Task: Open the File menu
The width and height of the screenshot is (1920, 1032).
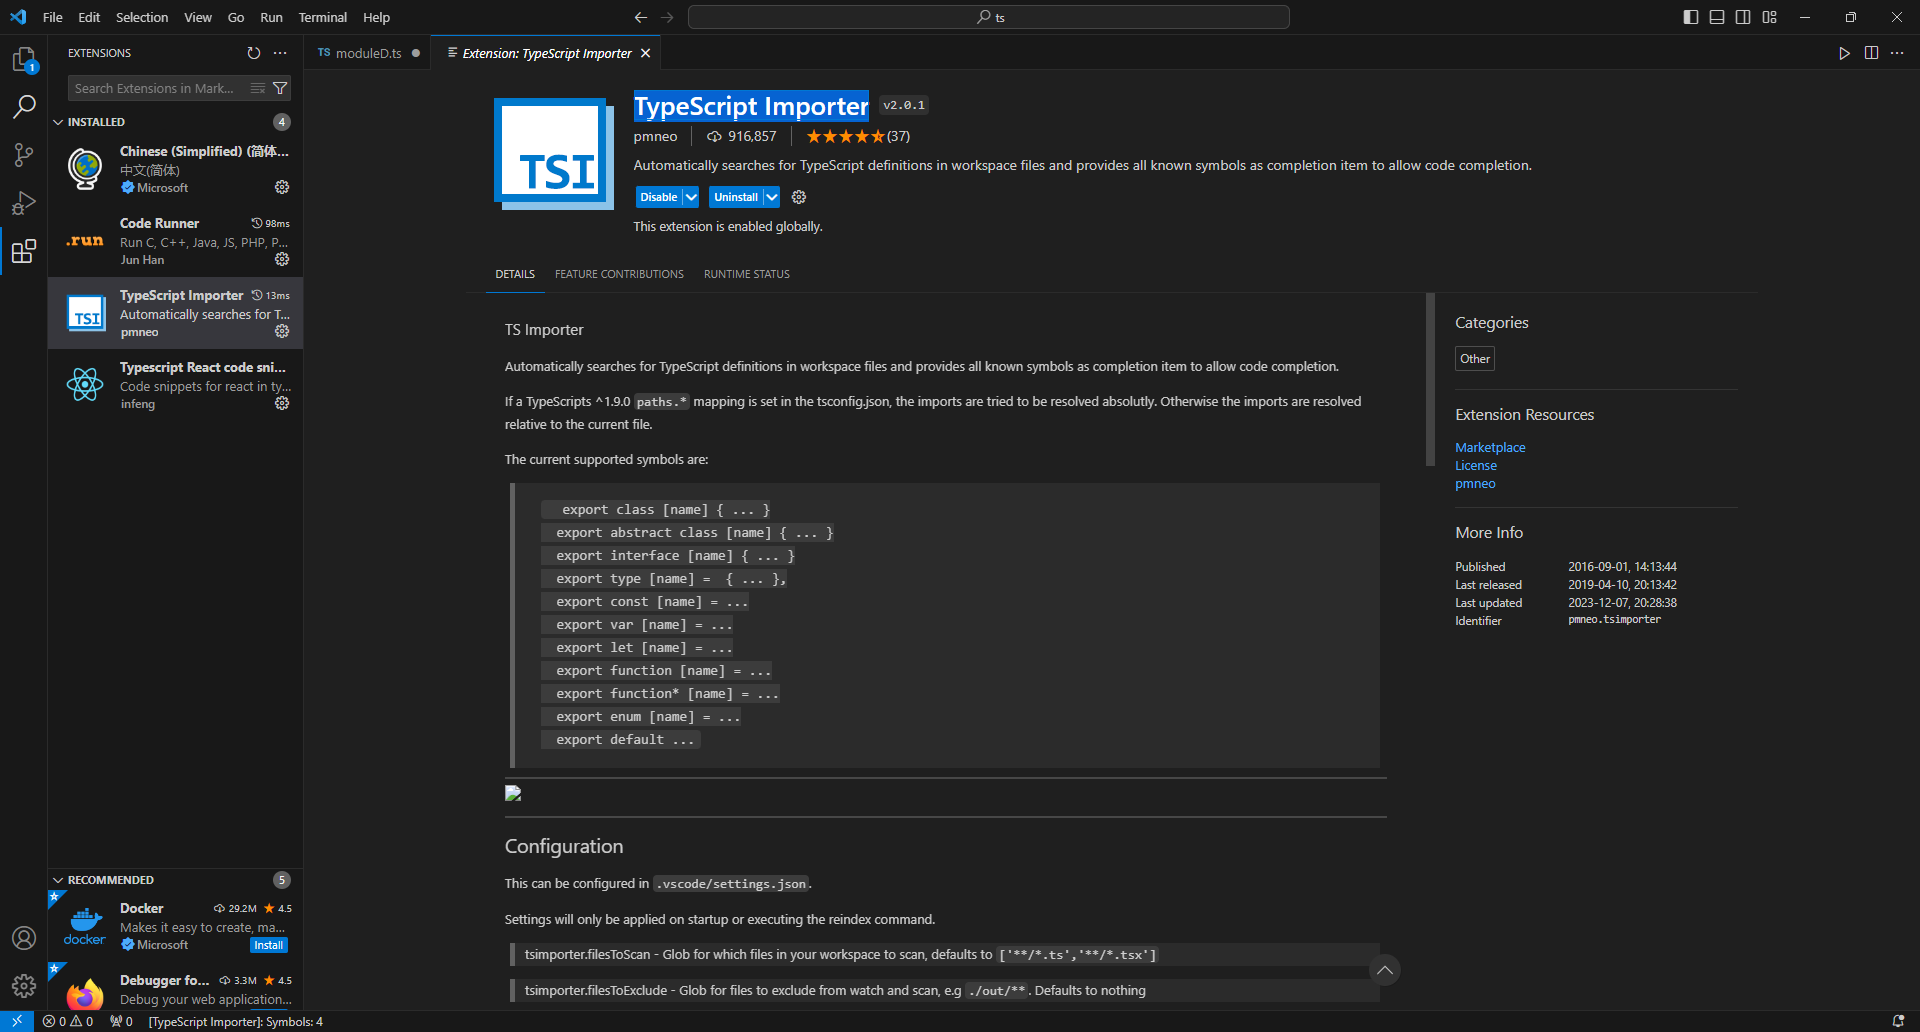Action: pyautogui.click(x=53, y=17)
